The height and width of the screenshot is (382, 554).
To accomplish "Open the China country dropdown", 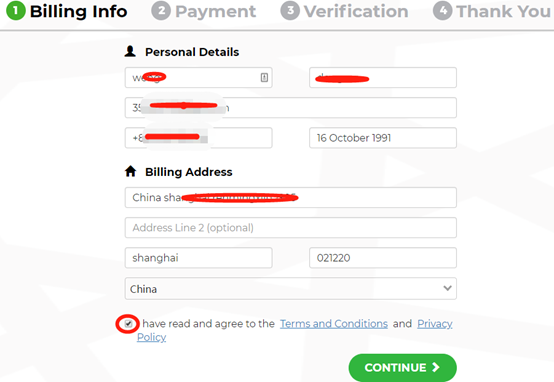I will [x=290, y=289].
